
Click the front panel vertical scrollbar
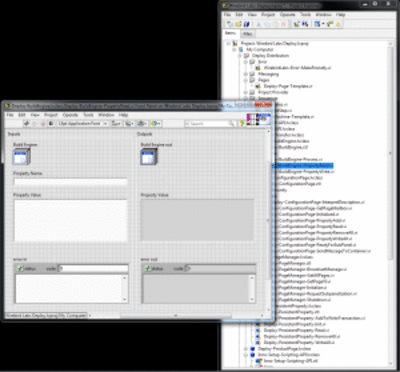268,220
